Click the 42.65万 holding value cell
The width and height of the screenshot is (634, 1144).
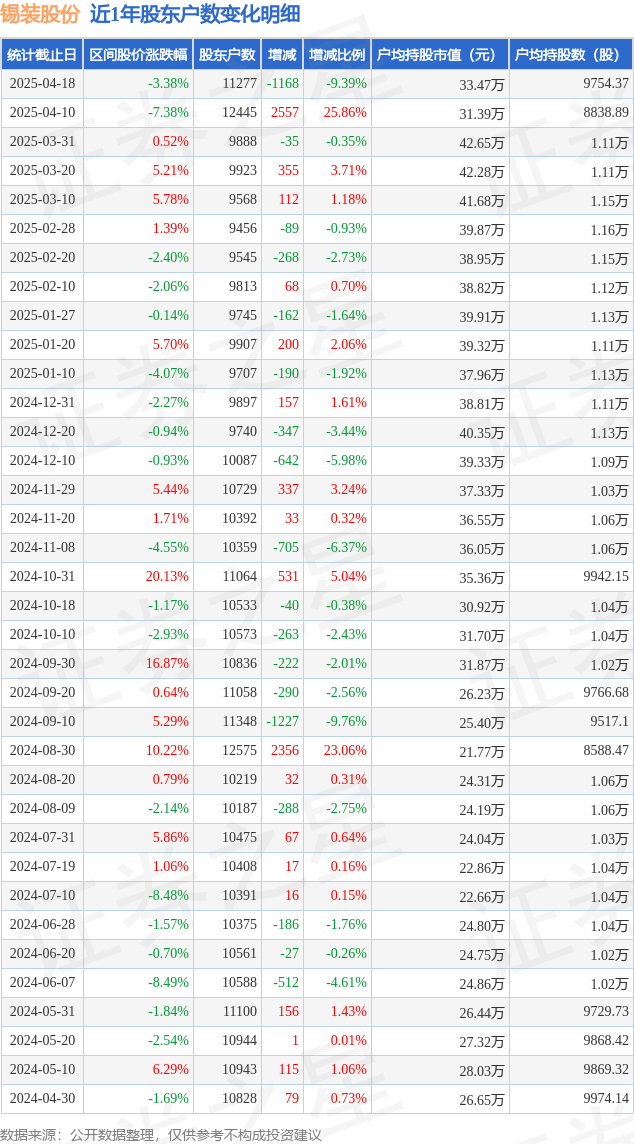click(x=482, y=142)
